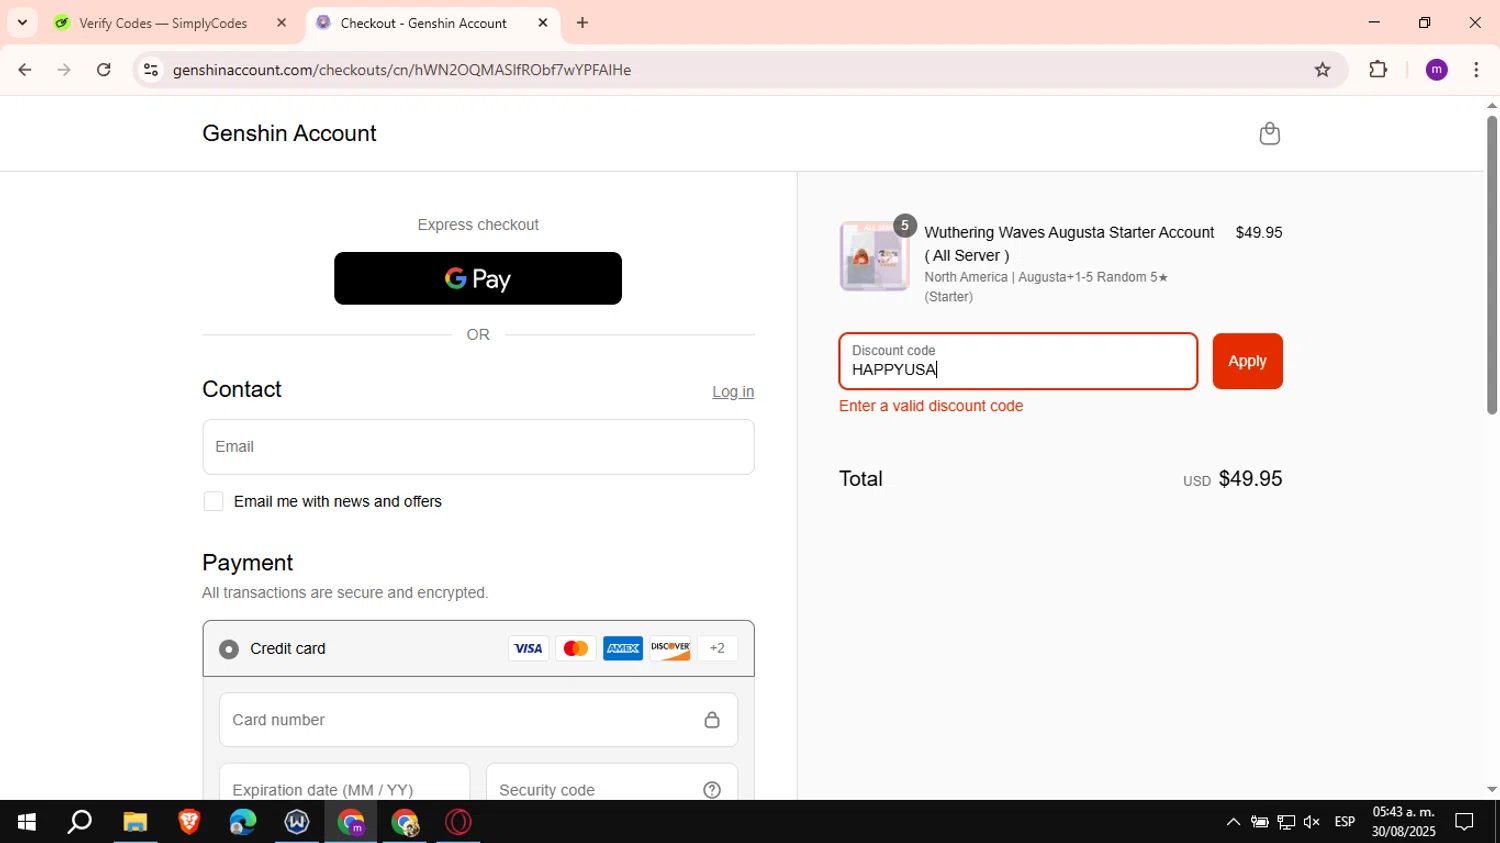Click the lock icon in card number field
The image size is (1500, 843).
[712, 720]
